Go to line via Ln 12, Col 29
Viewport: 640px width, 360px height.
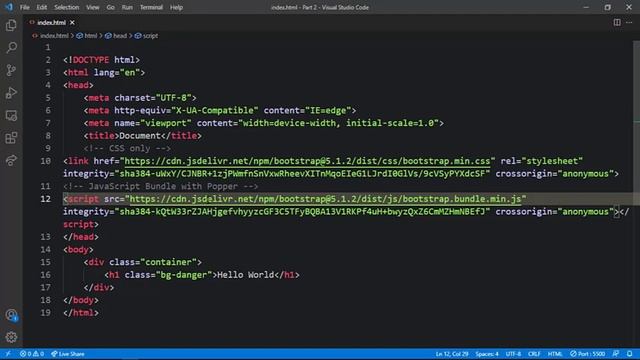452,354
